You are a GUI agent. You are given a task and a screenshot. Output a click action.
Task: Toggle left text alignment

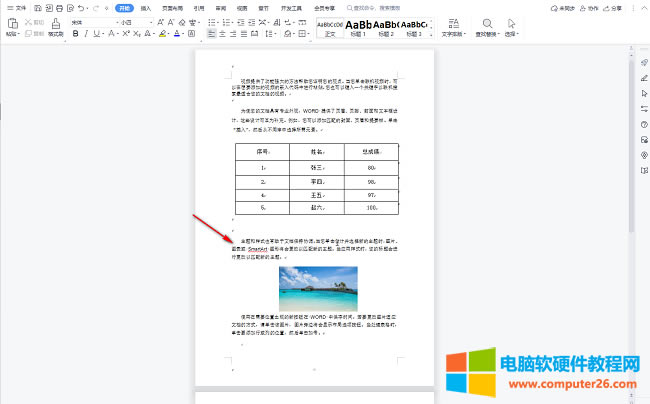(x=211, y=33)
